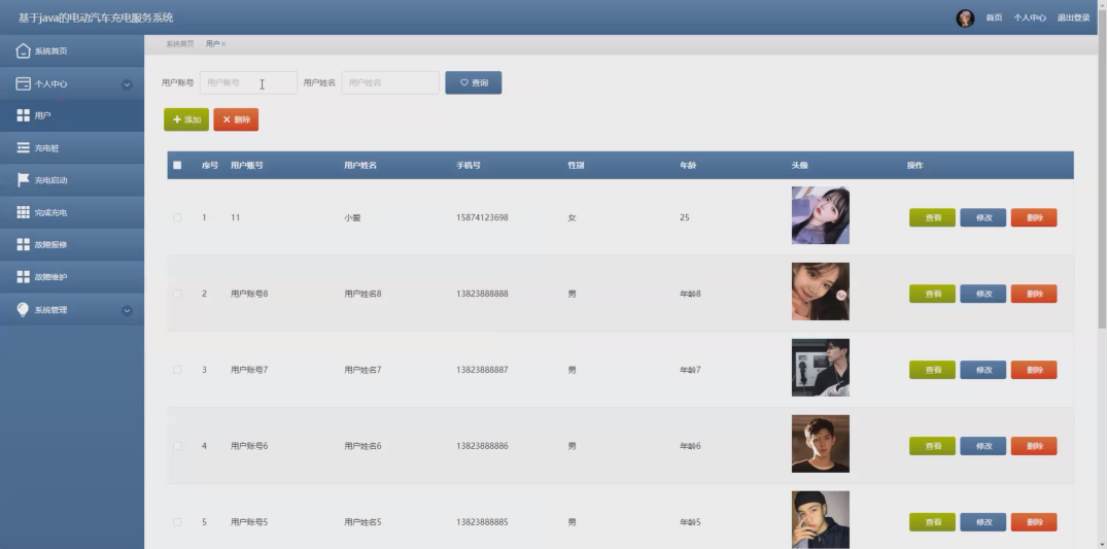The height and width of the screenshot is (549, 1108).
Task: Open 充电启动 in the sidebar menu
Action: point(72,180)
